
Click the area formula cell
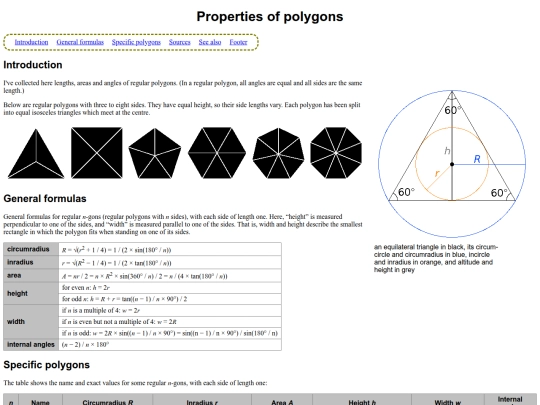170,276
